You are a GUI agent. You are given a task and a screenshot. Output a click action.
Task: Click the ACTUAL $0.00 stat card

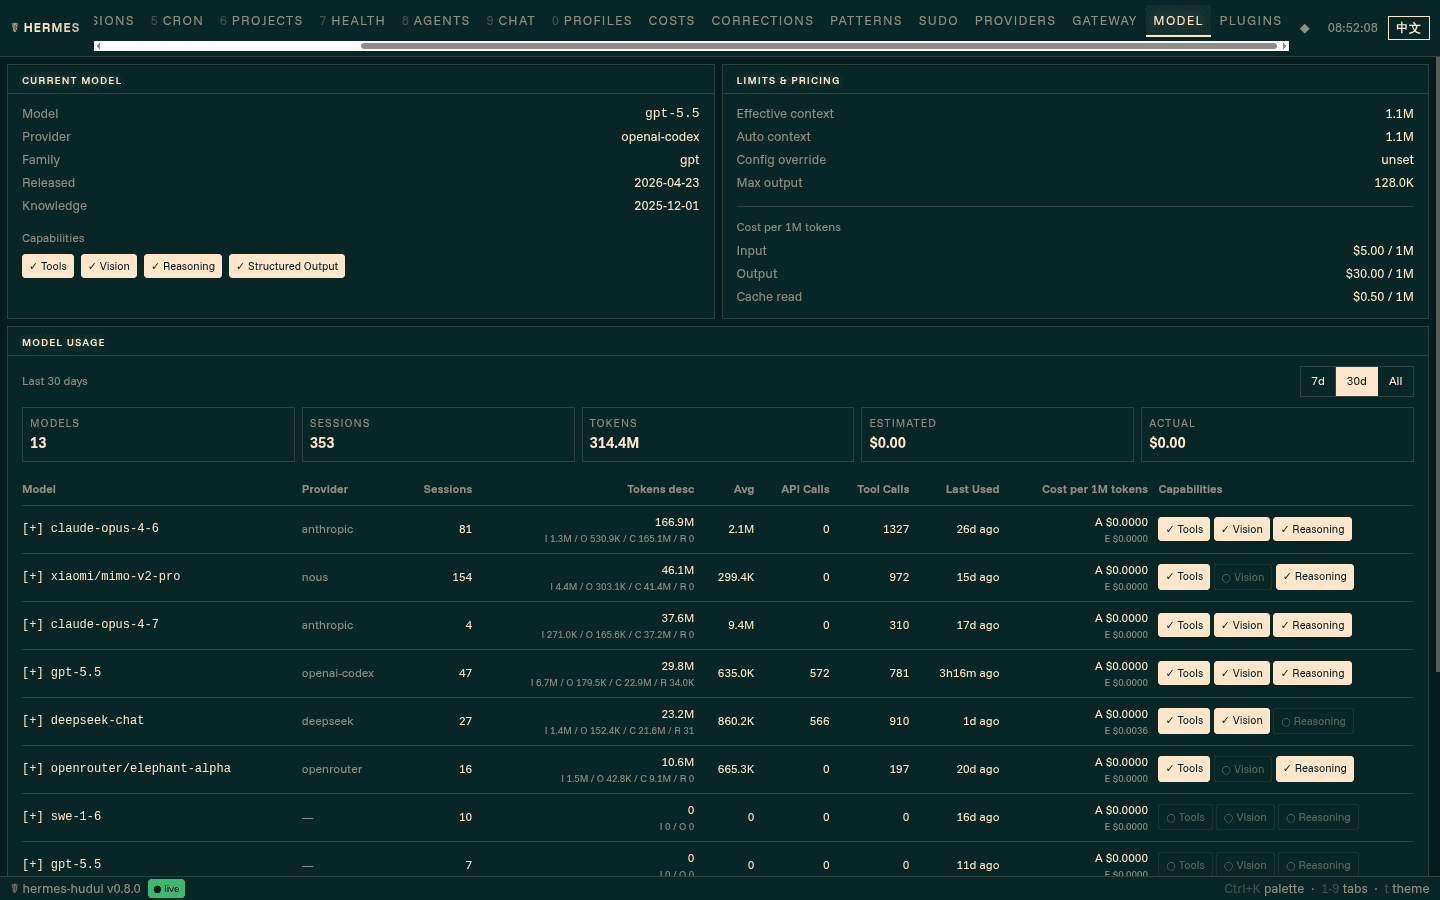1277,434
